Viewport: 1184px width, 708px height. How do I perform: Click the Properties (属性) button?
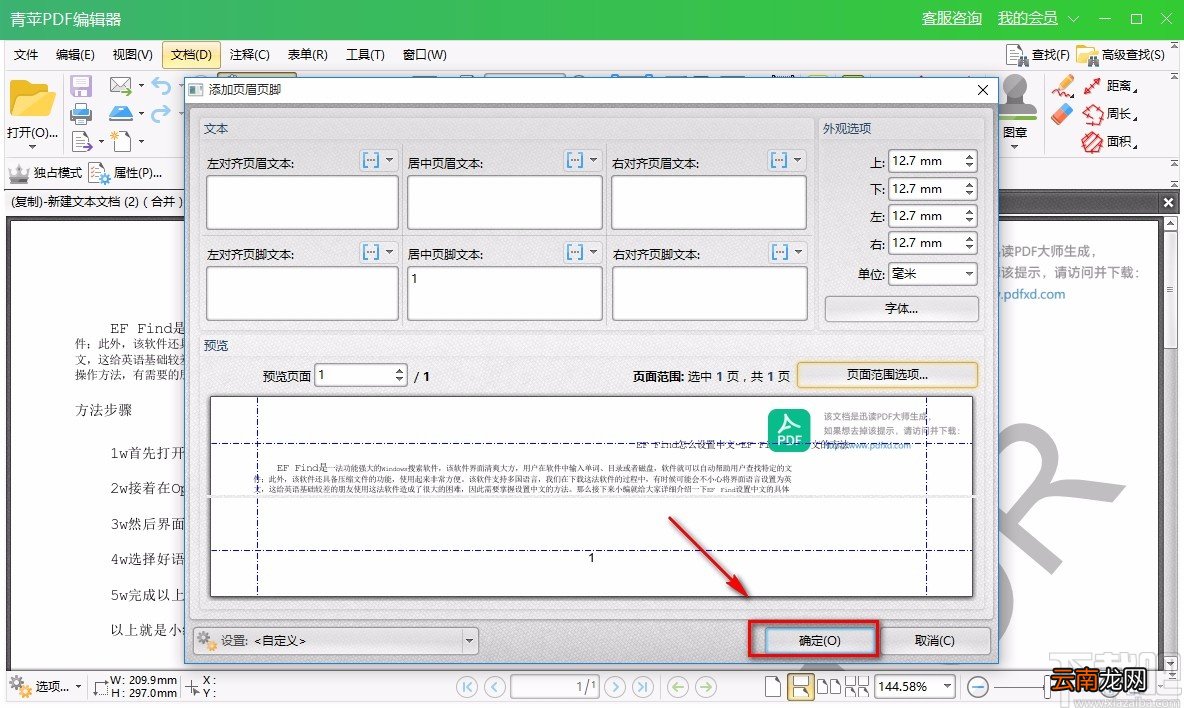pyautogui.click(x=125, y=173)
